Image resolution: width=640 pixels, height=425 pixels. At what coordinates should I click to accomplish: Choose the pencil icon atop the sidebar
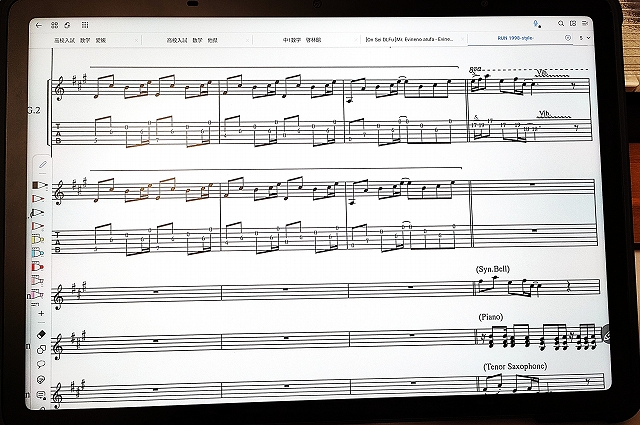[42, 163]
